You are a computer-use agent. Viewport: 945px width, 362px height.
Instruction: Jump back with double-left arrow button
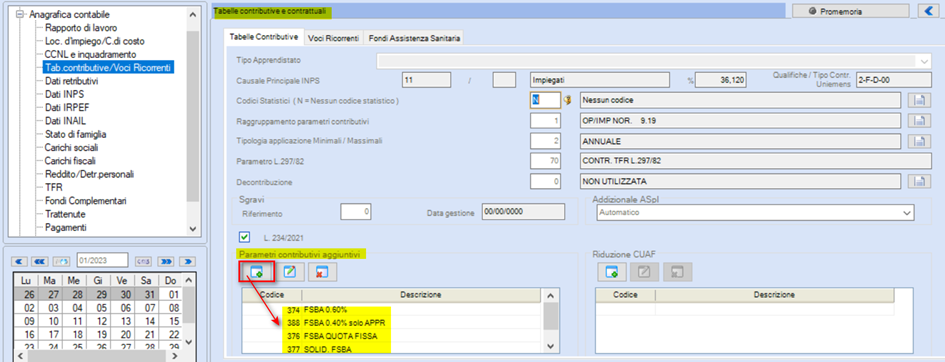click(40, 261)
